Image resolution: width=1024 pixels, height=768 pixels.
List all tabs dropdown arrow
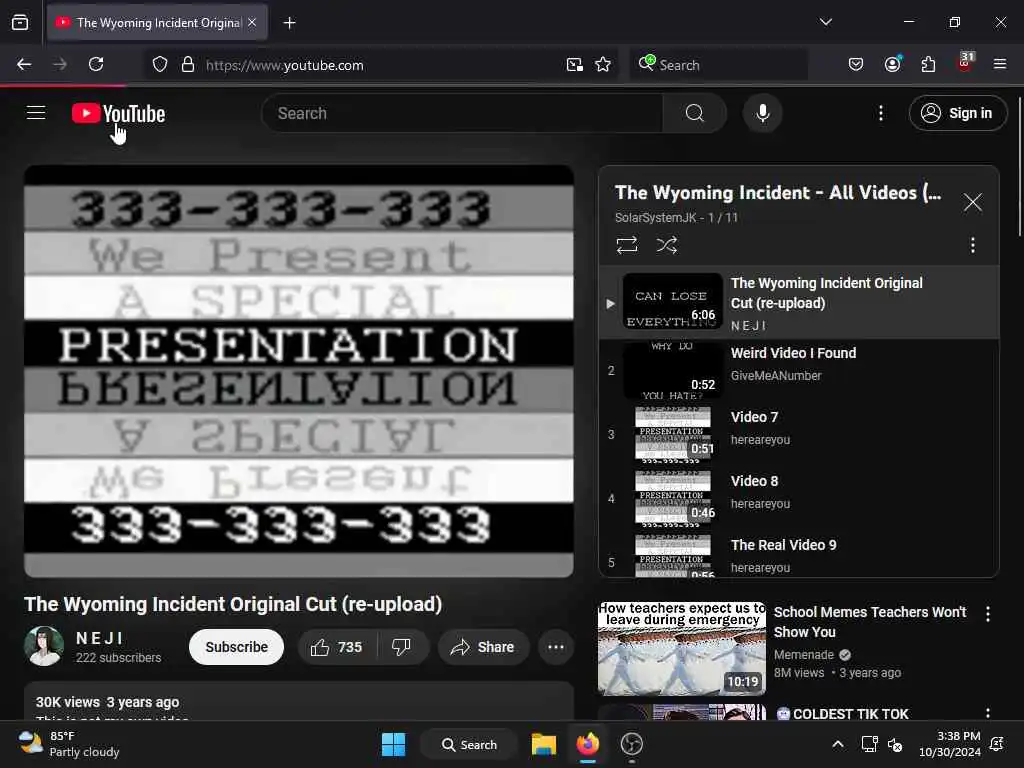(x=825, y=22)
